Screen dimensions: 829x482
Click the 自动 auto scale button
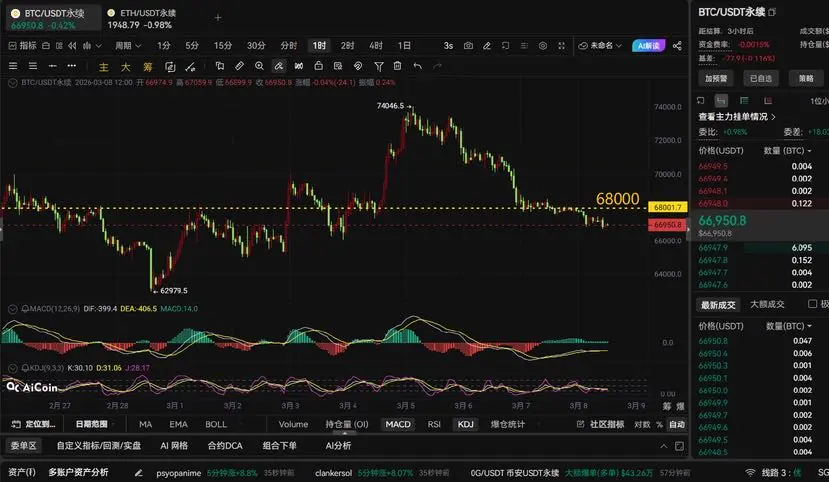(x=677, y=424)
